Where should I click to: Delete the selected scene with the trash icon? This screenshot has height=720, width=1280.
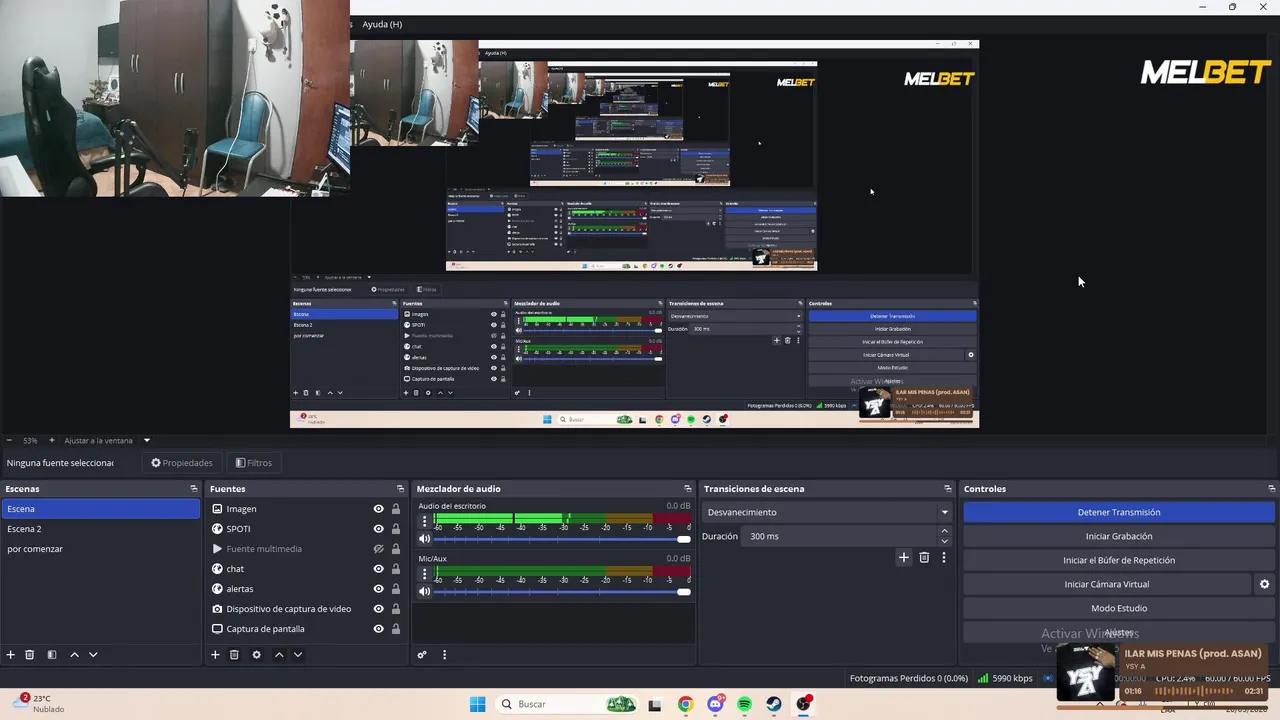30,655
